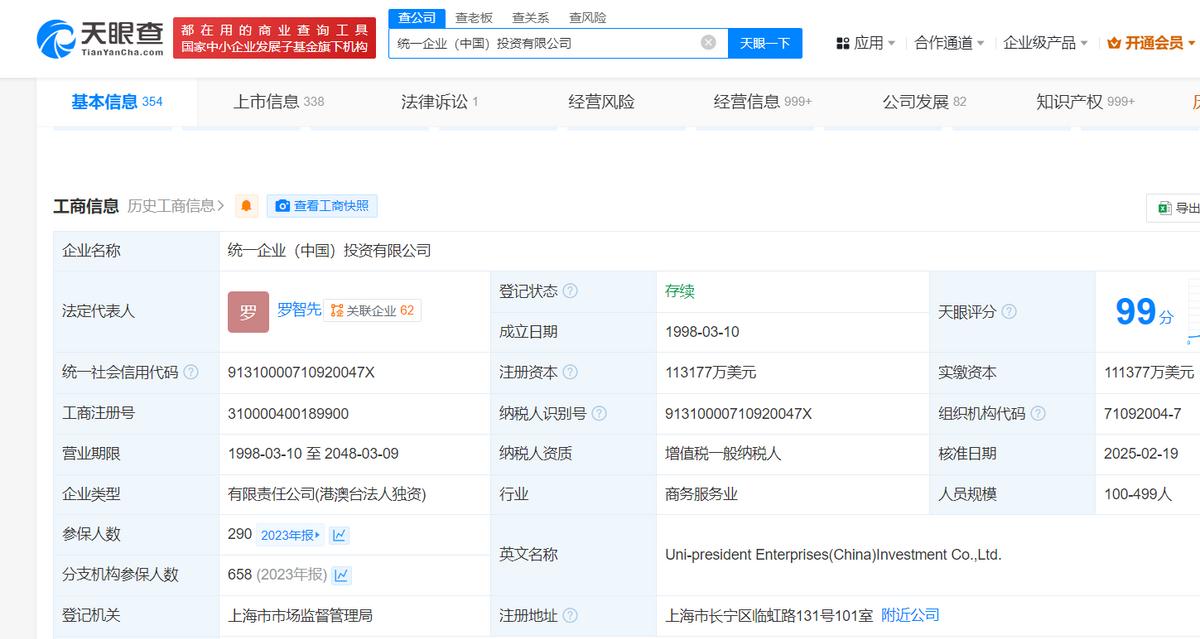Open the 附近公司 link
The height and width of the screenshot is (639, 1200).
[910, 615]
